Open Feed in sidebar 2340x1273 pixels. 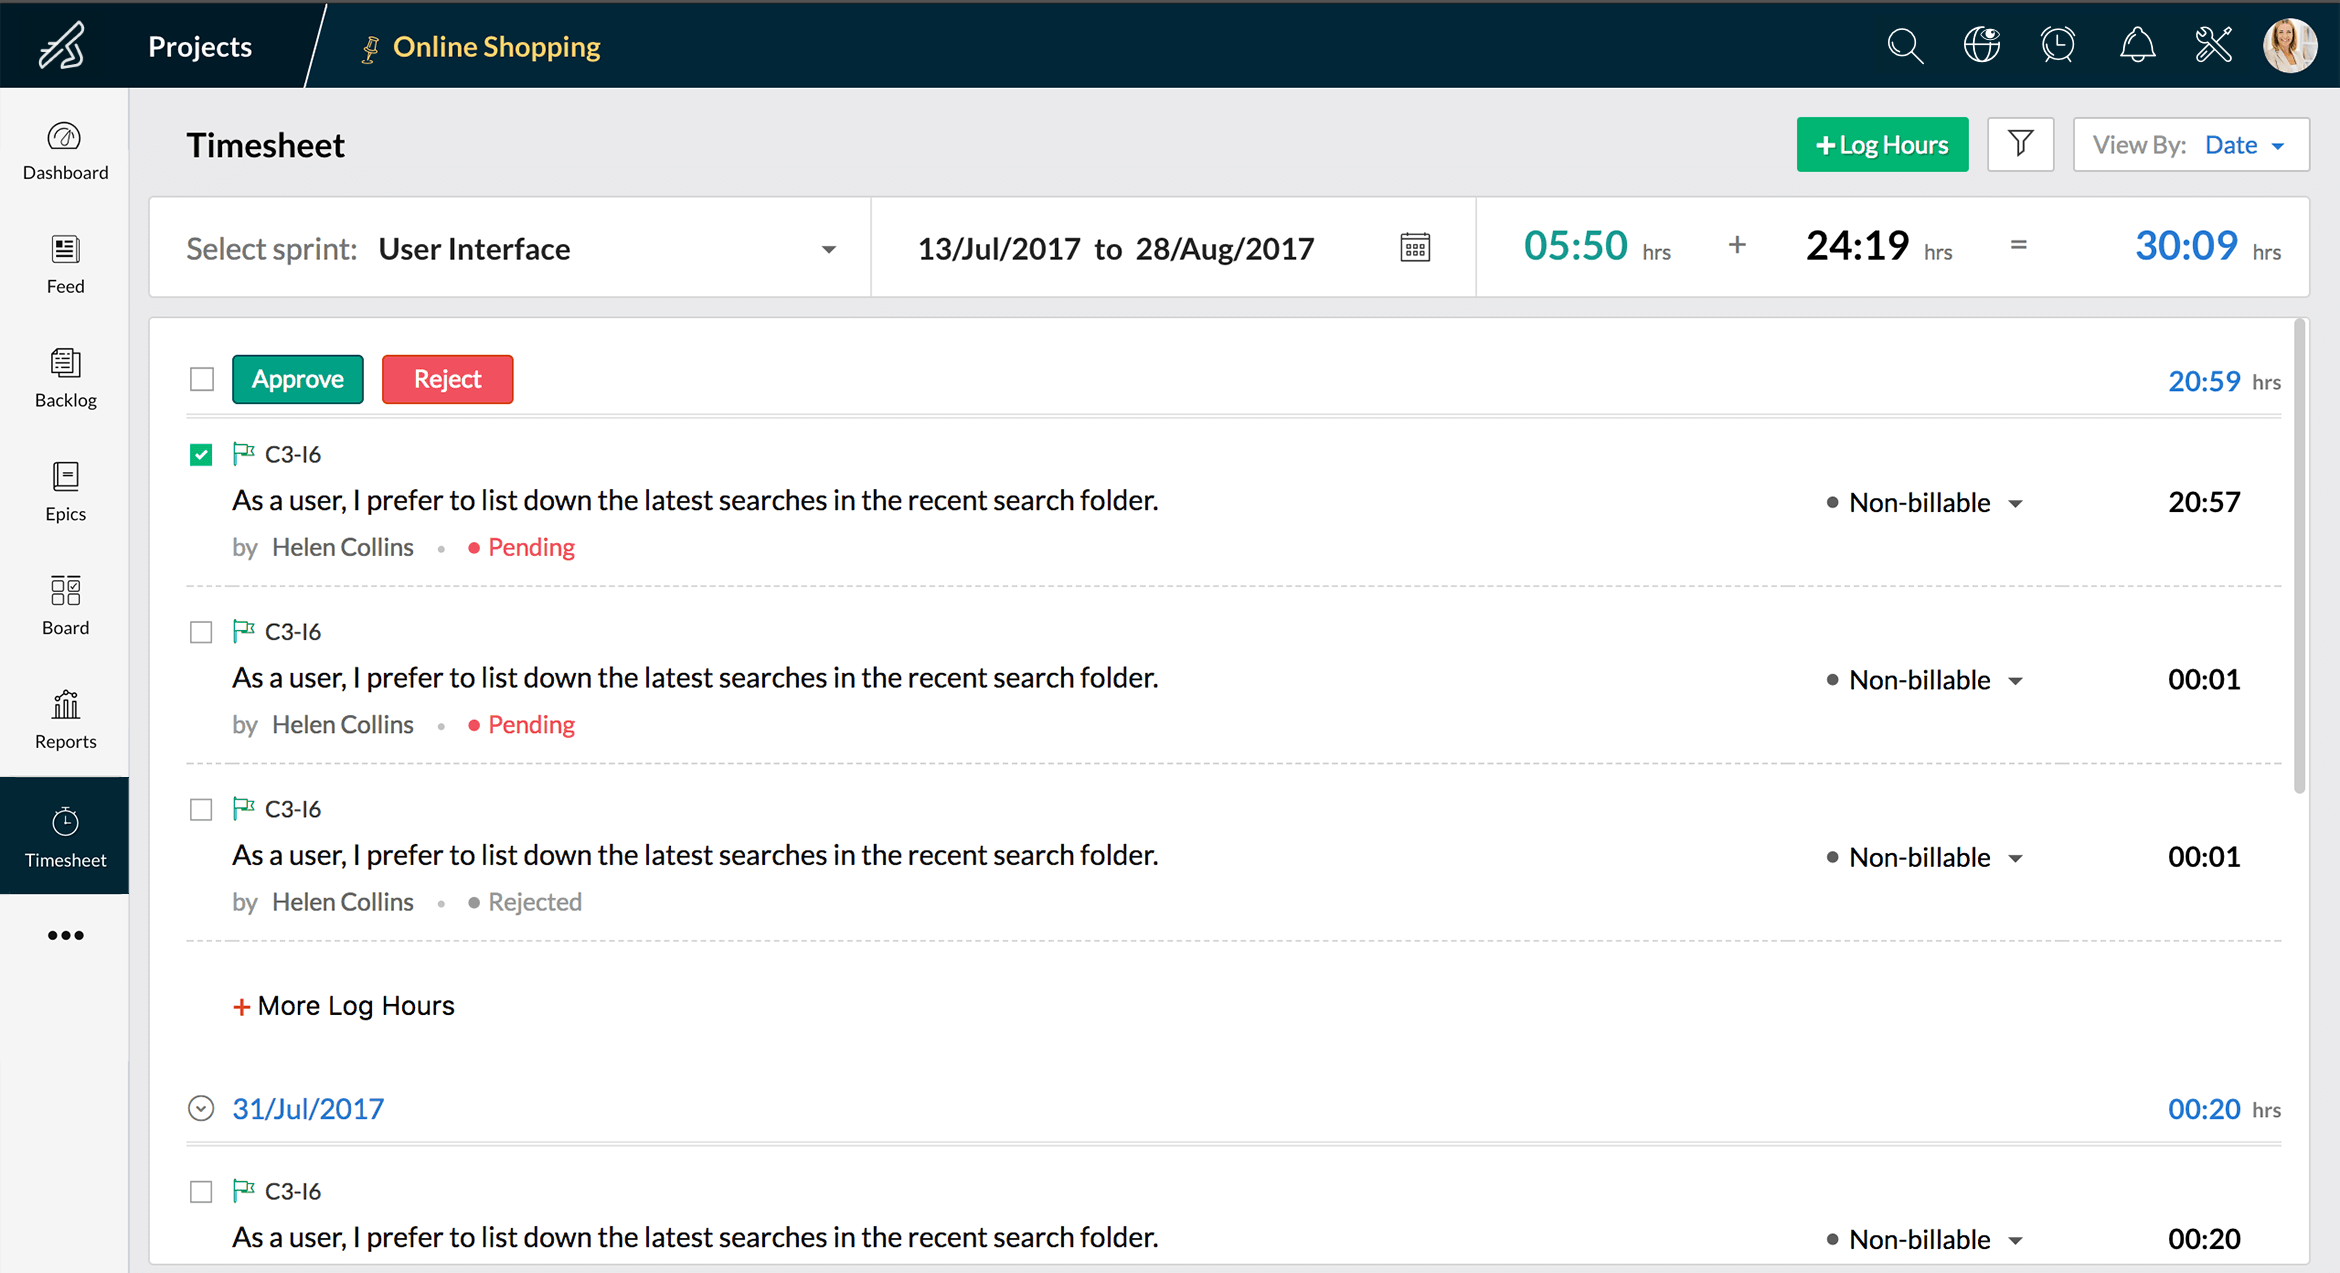point(65,265)
